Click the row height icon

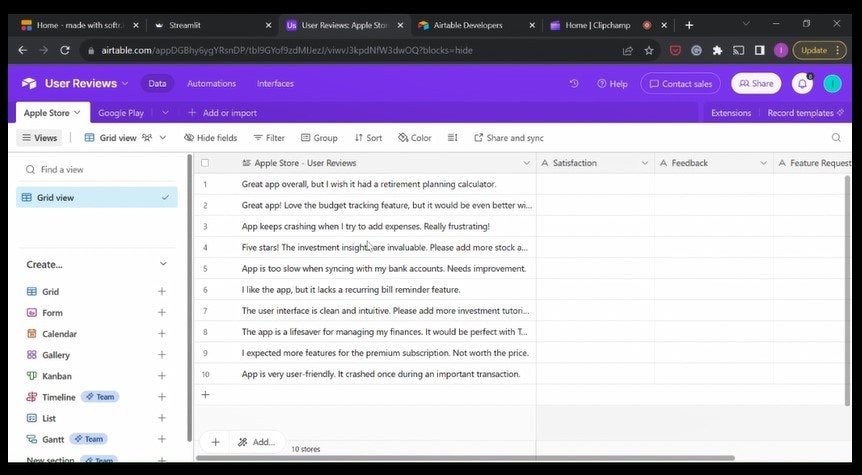tap(452, 138)
